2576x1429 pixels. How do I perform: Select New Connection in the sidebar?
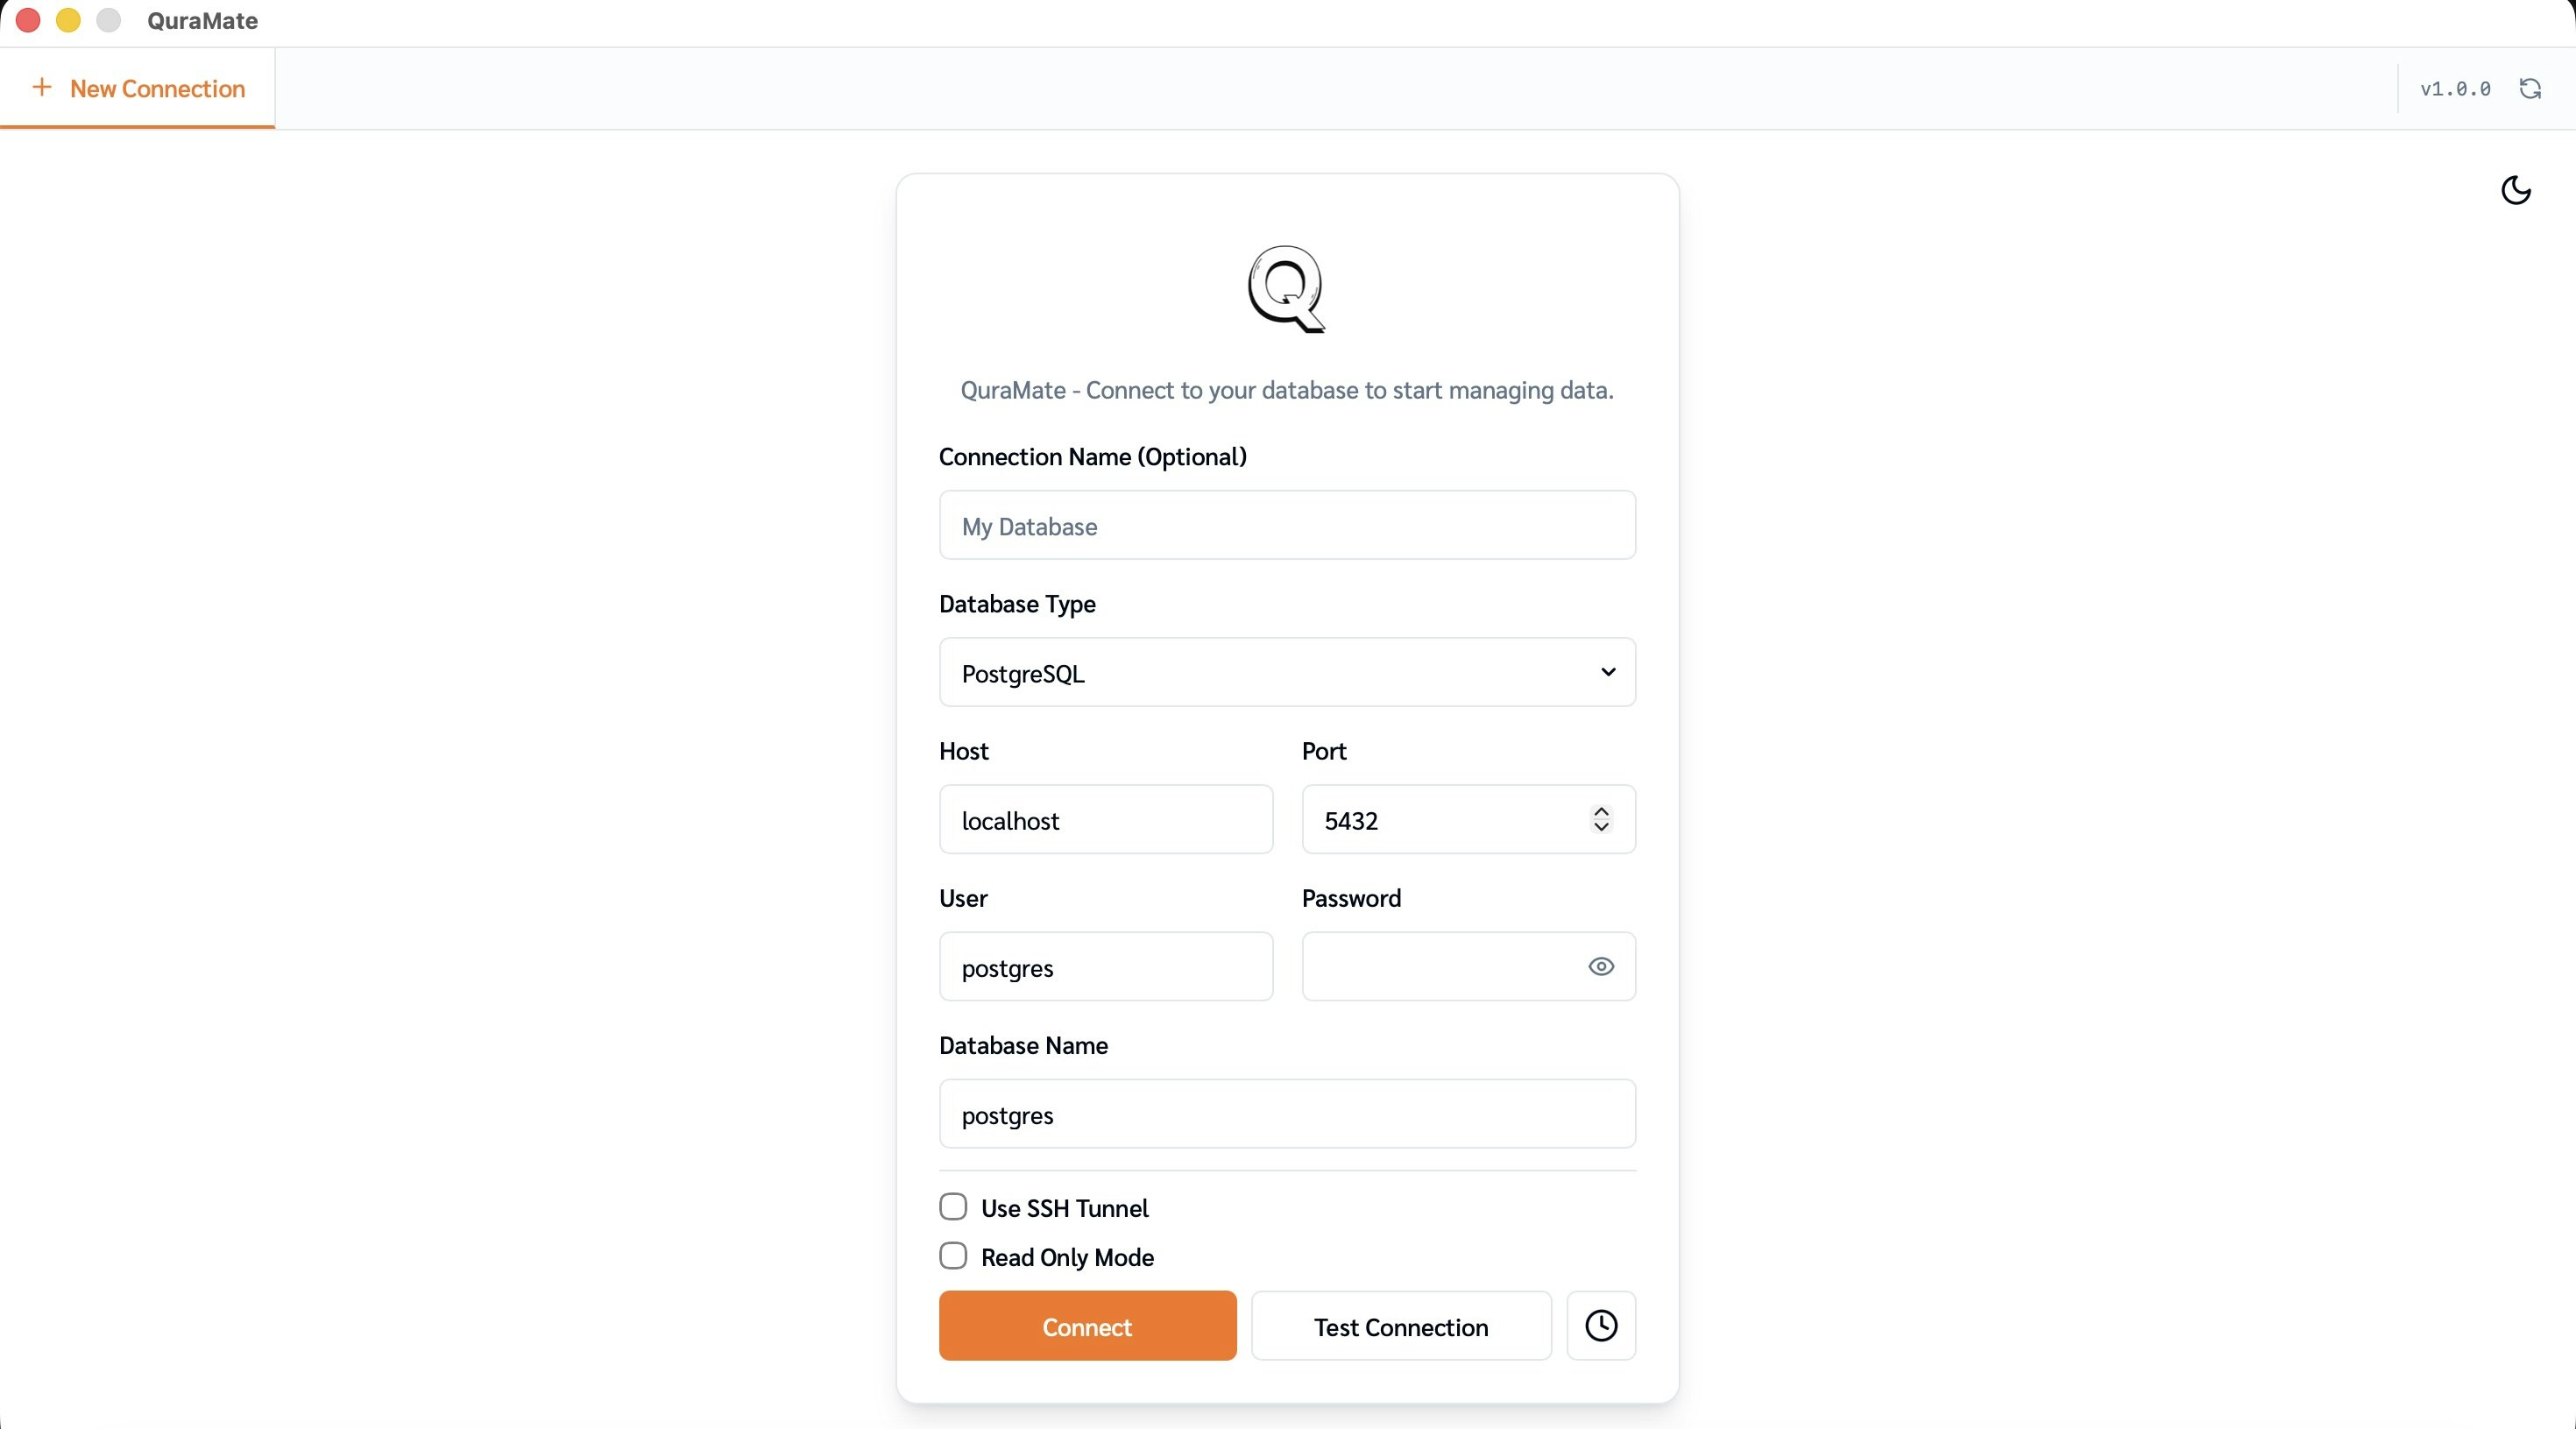(x=138, y=88)
